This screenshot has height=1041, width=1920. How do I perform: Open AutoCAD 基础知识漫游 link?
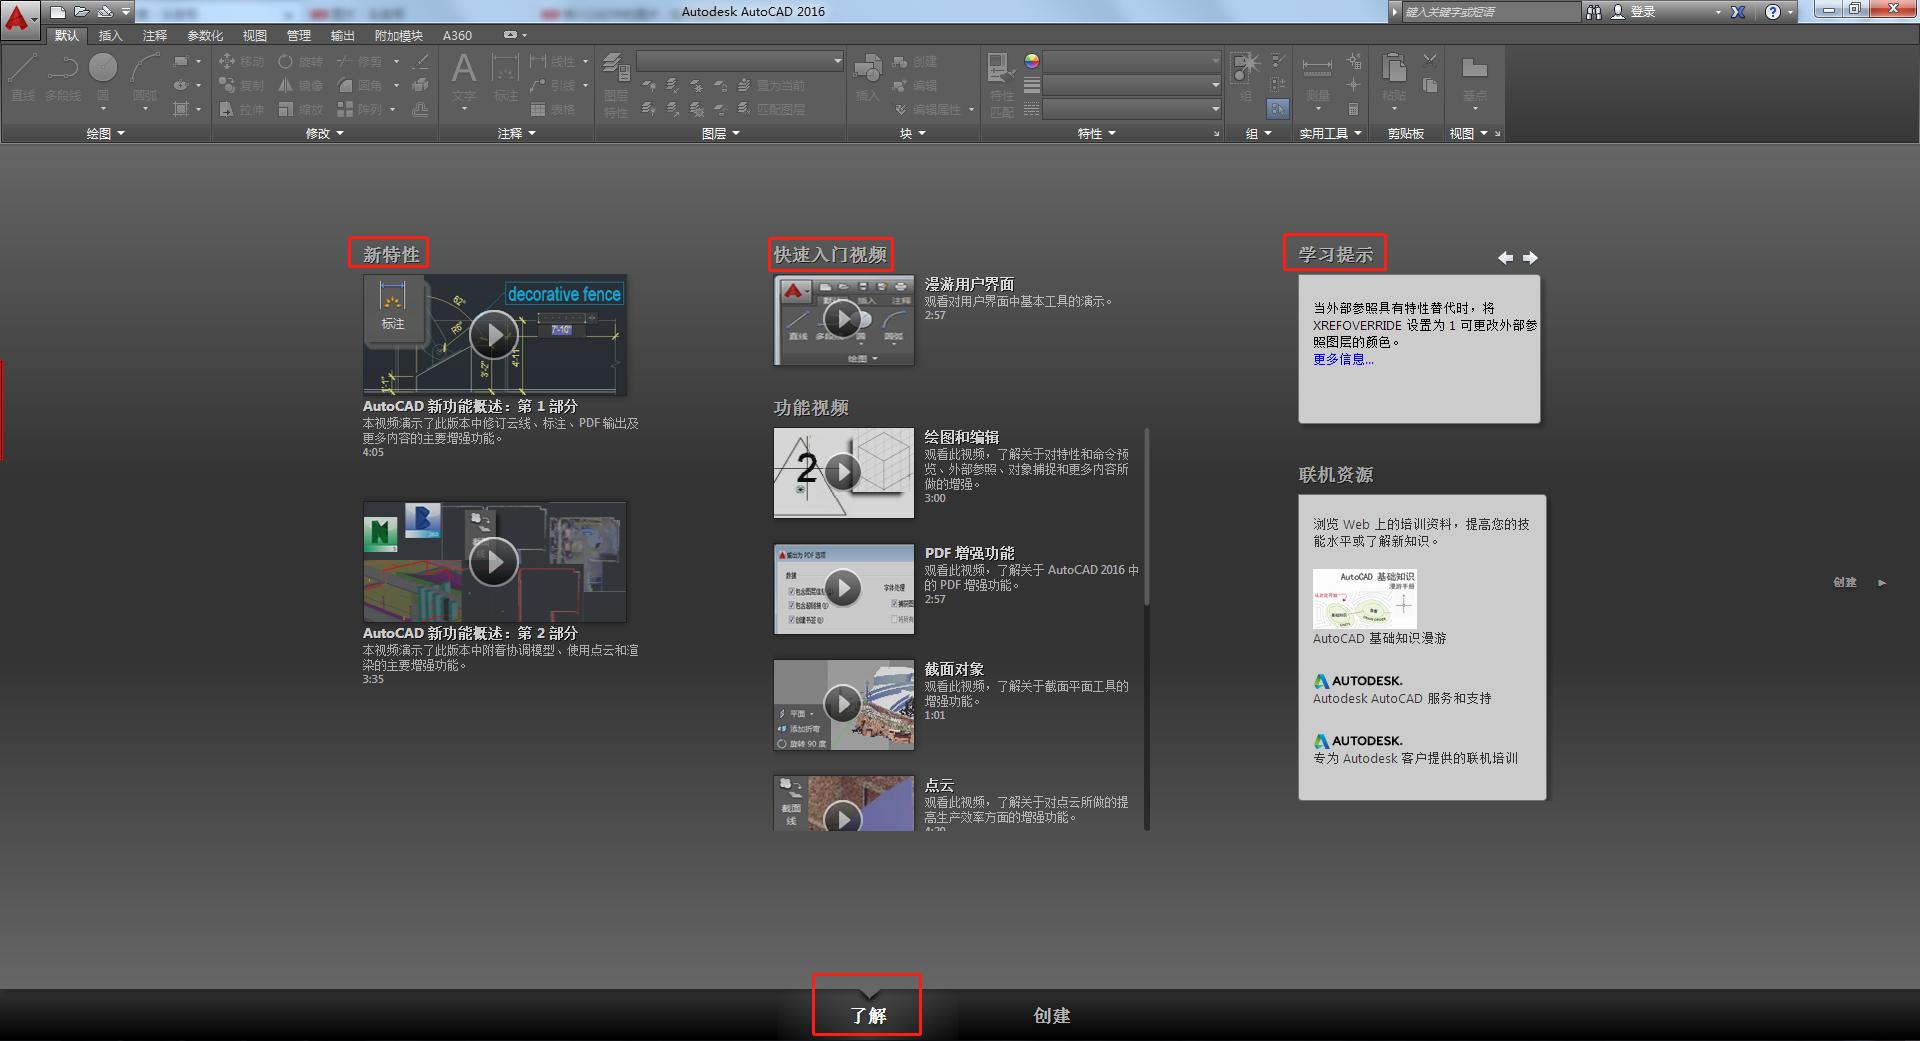[1379, 638]
